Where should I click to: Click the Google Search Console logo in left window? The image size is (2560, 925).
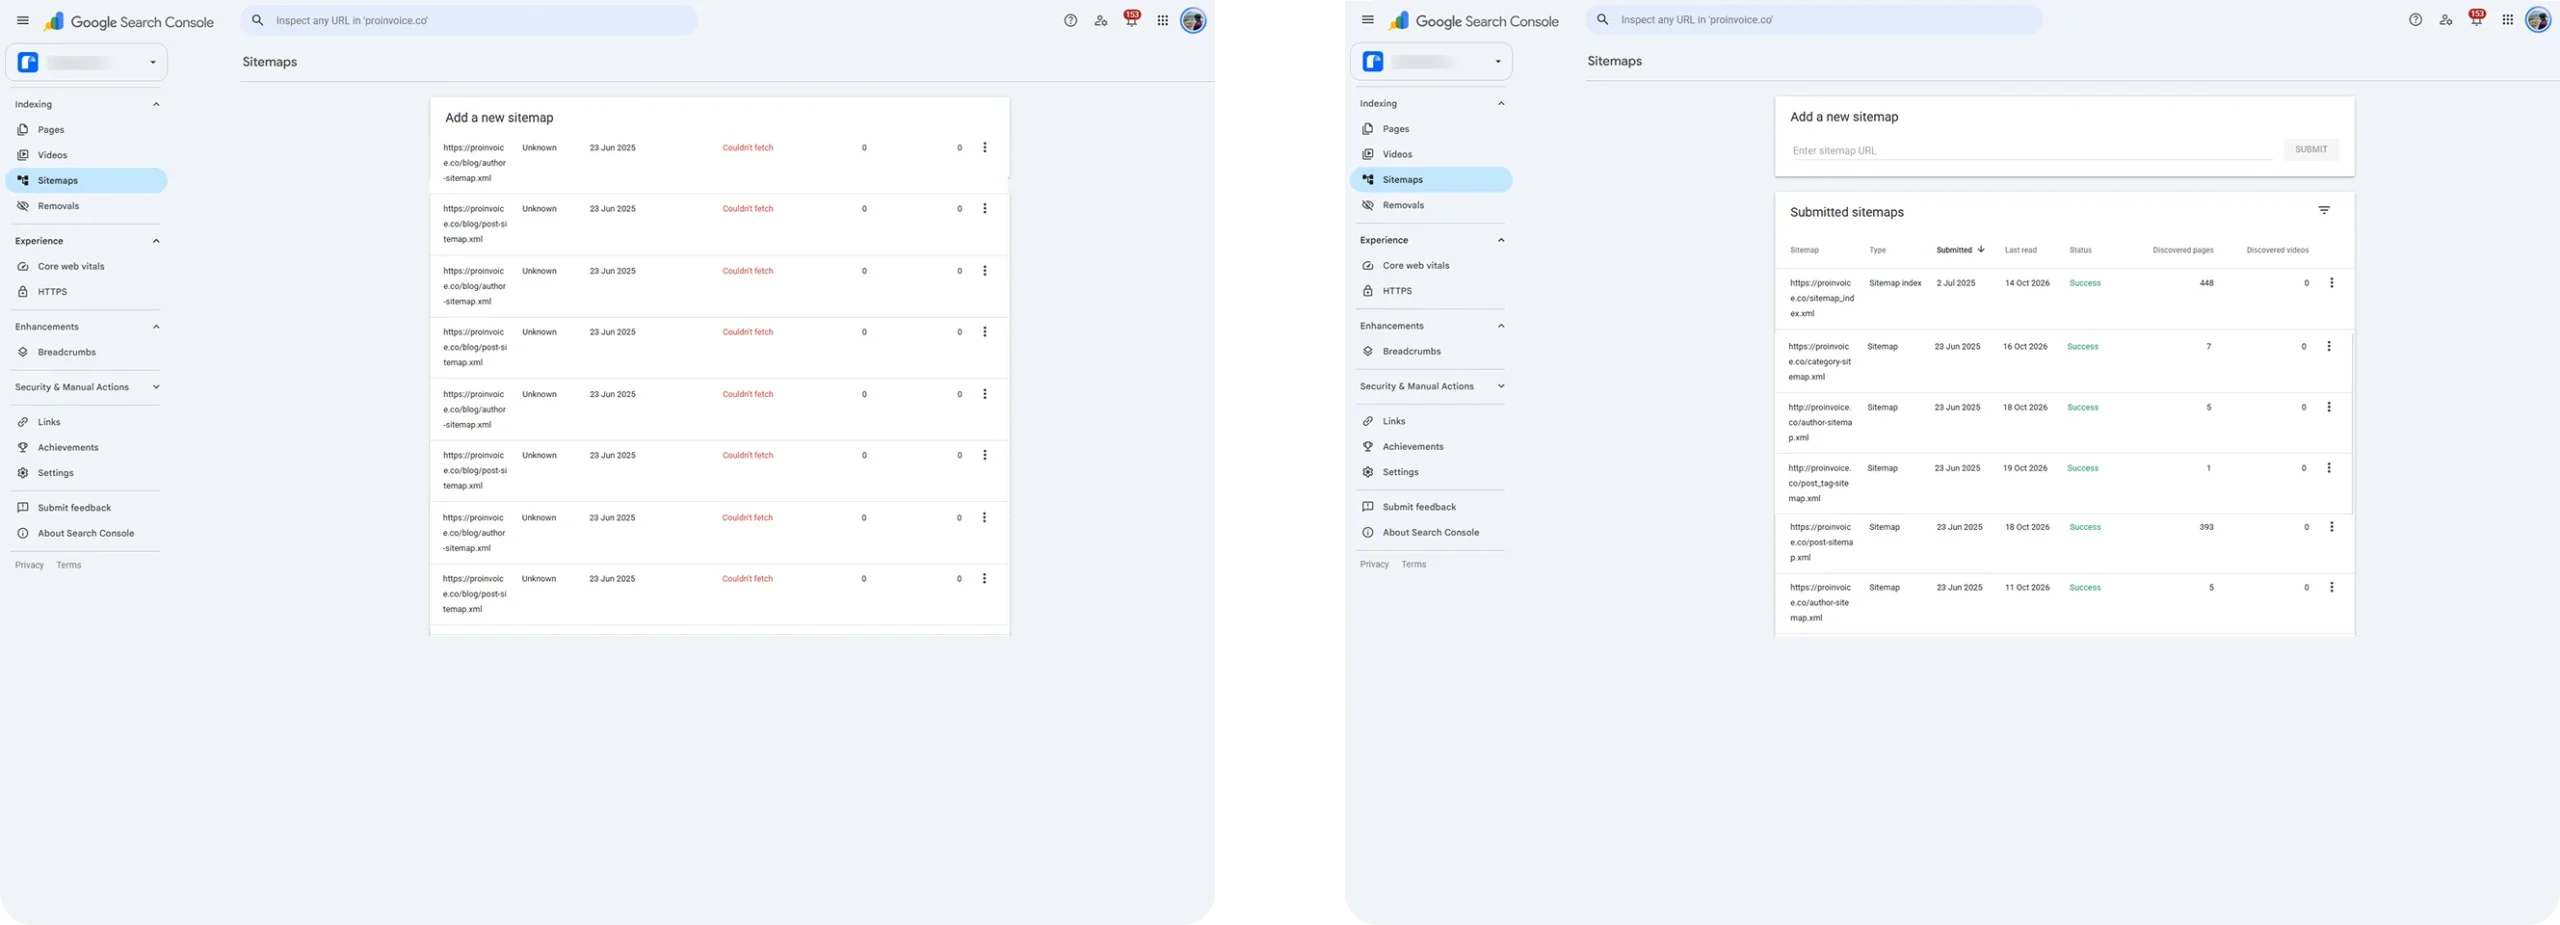tap(129, 22)
